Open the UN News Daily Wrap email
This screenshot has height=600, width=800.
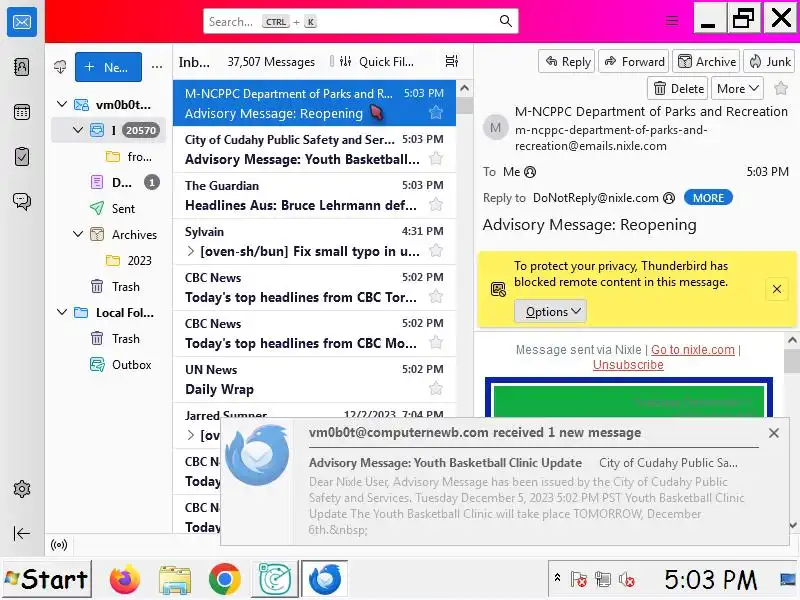click(x=313, y=379)
